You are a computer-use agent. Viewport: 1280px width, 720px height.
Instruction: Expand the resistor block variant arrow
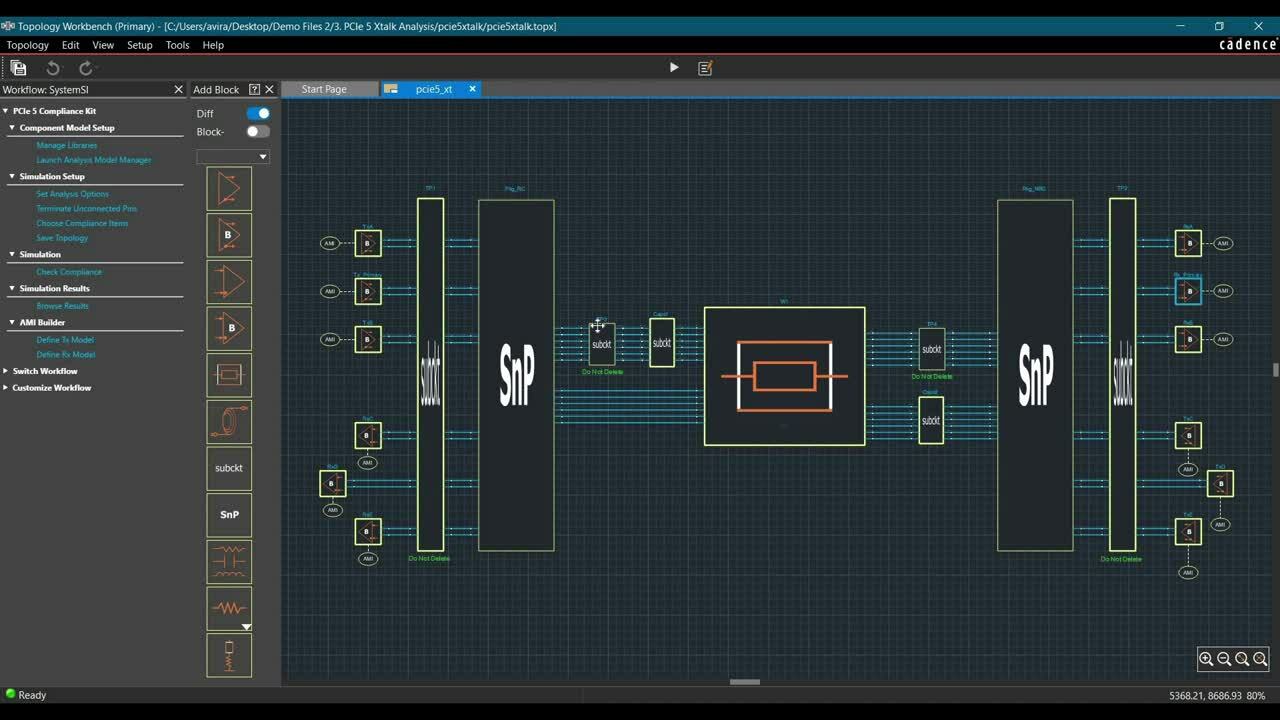[246, 626]
